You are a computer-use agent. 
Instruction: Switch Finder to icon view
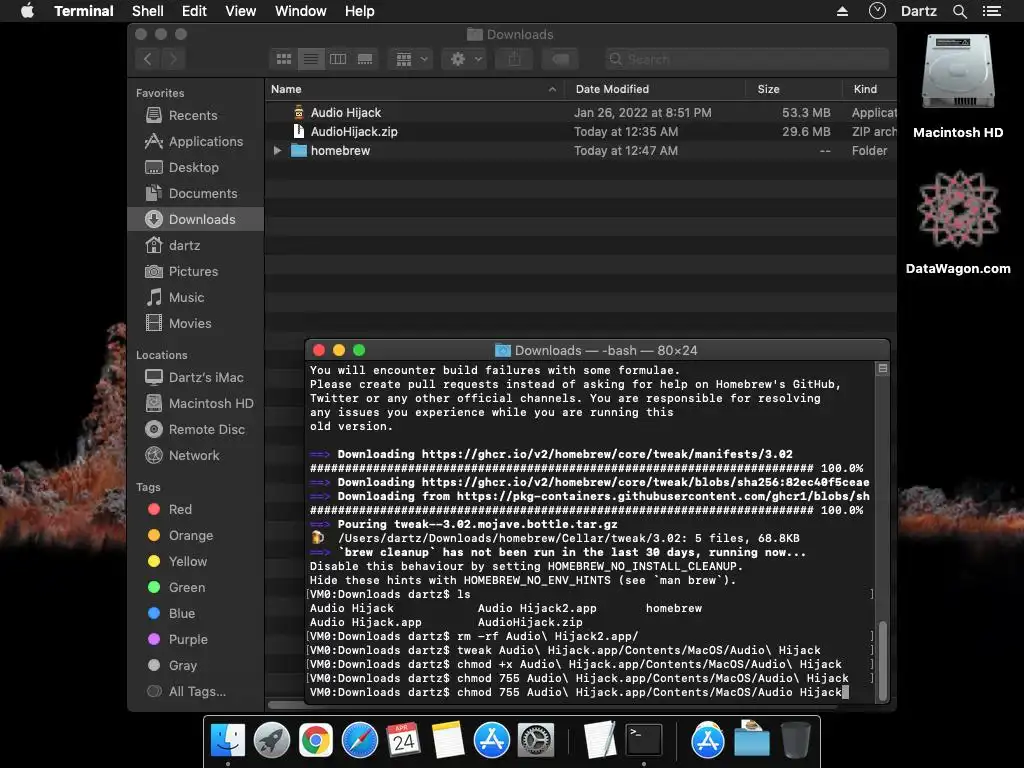tap(284, 59)
